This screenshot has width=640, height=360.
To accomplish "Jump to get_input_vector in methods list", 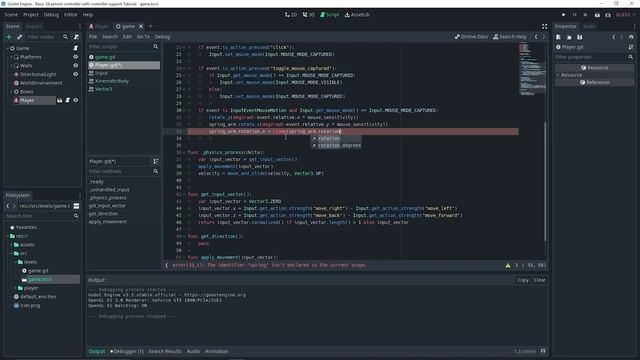I will 107,206.
